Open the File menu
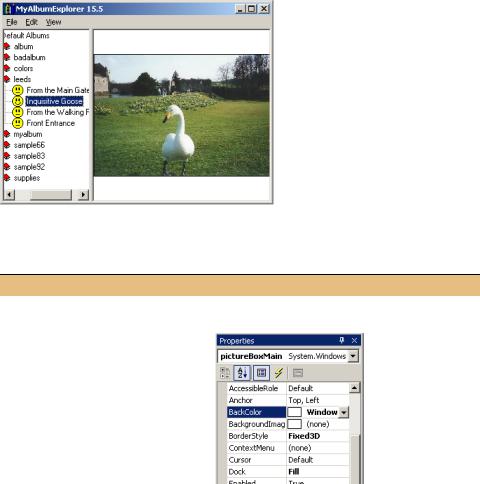This screenshot has width=480, height=484. pyautogui.click(x=12, y=22)
